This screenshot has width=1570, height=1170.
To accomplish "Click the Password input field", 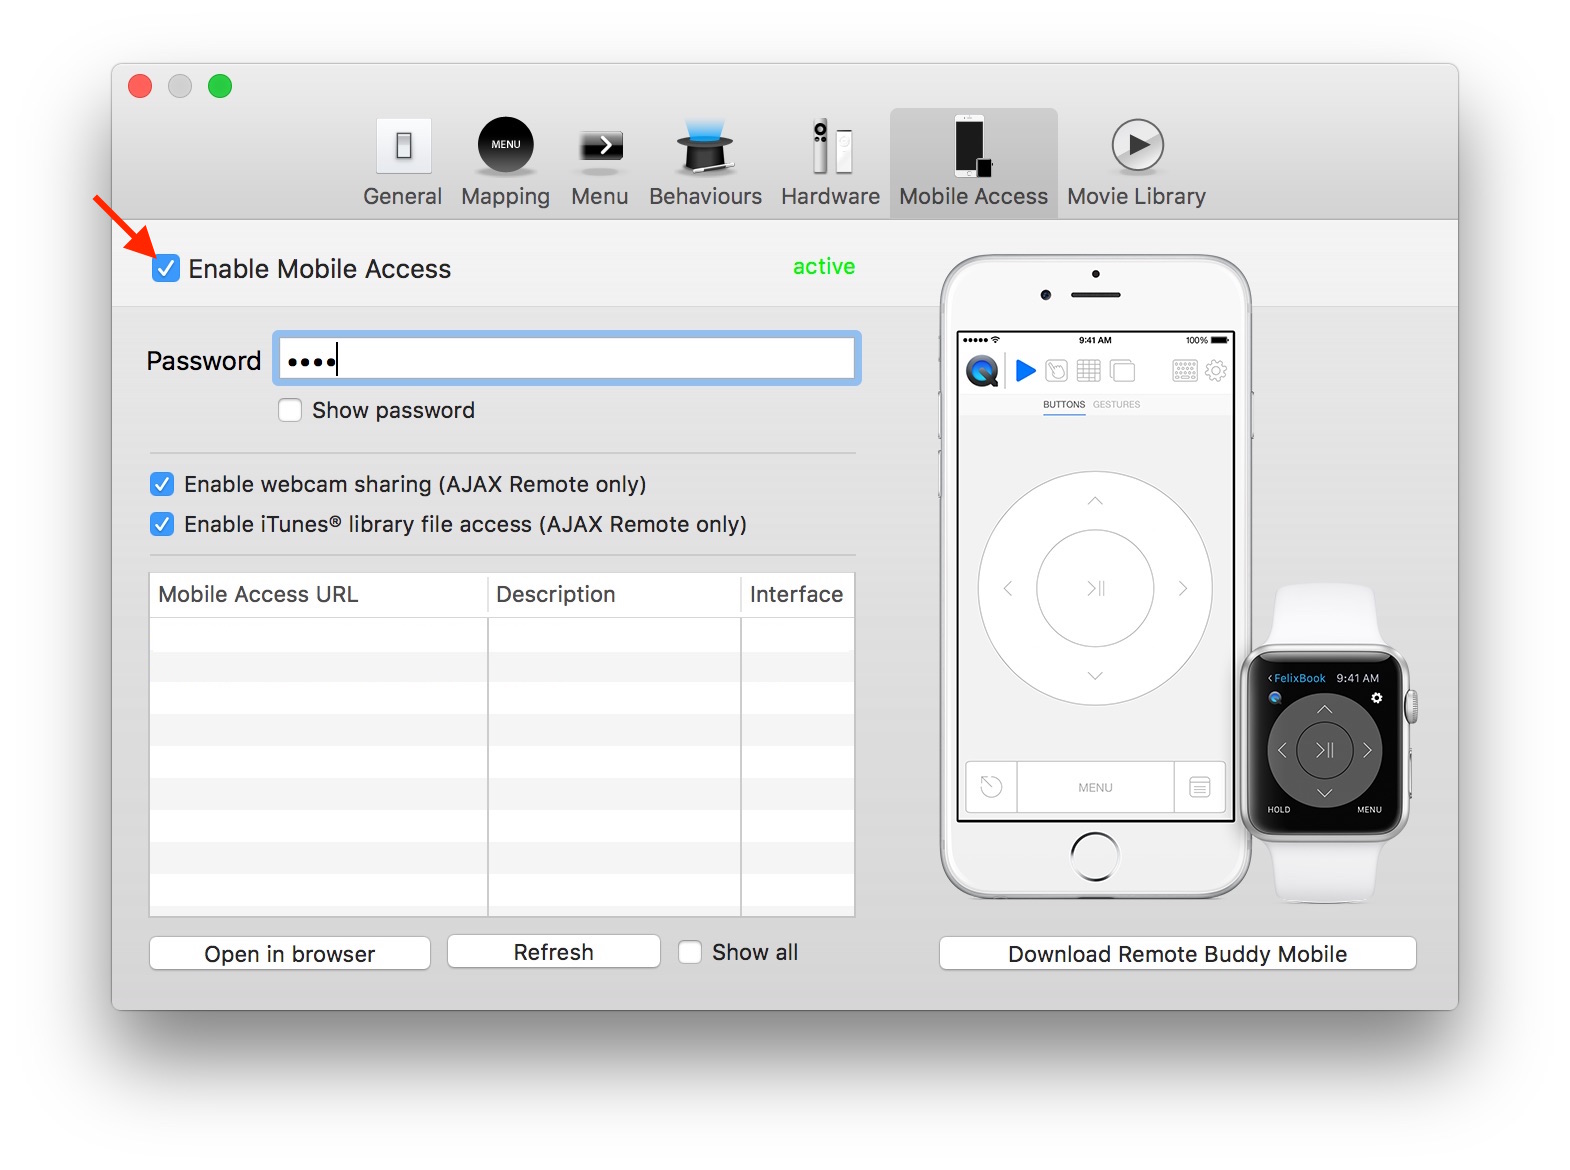I will tap(567, 359).
